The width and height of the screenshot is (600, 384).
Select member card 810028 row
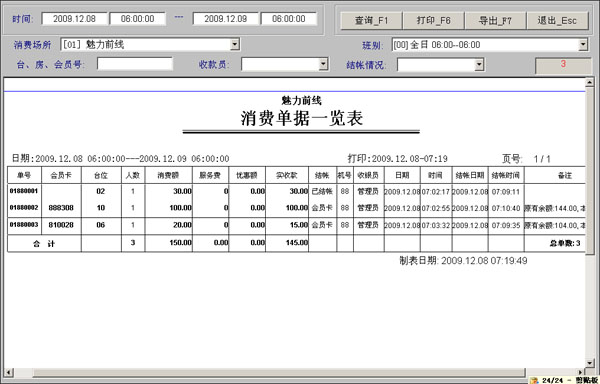click(297, 225)
